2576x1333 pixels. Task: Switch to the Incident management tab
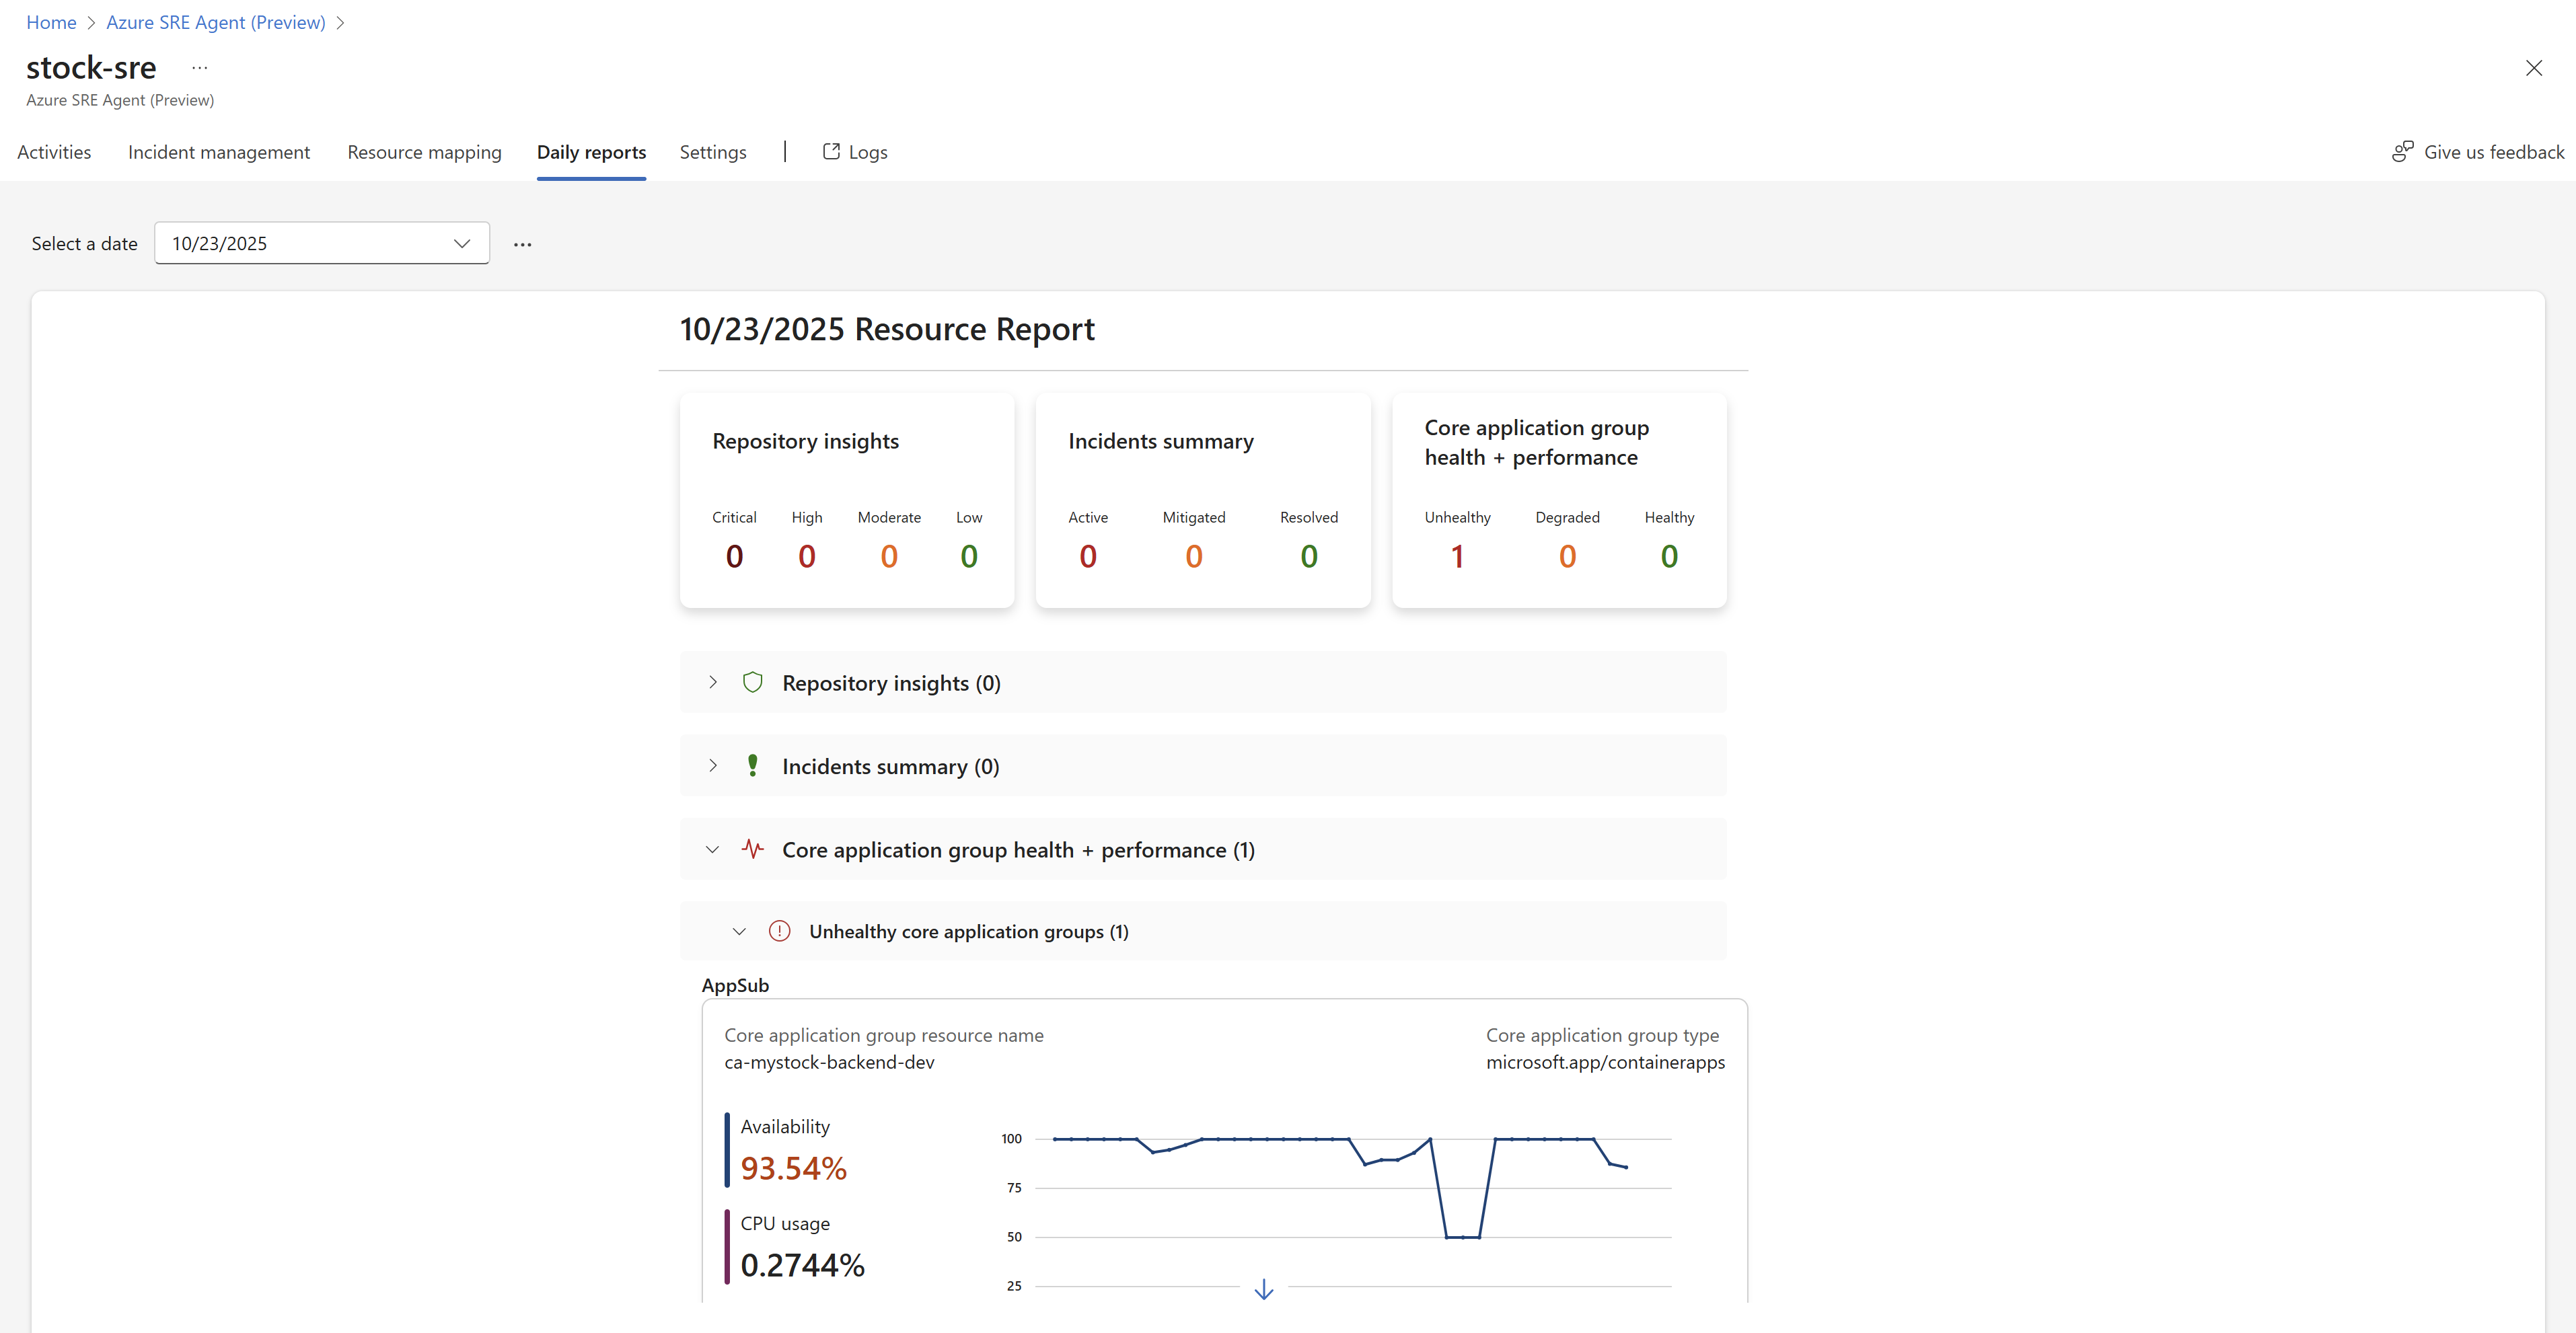tap(219, 152)
